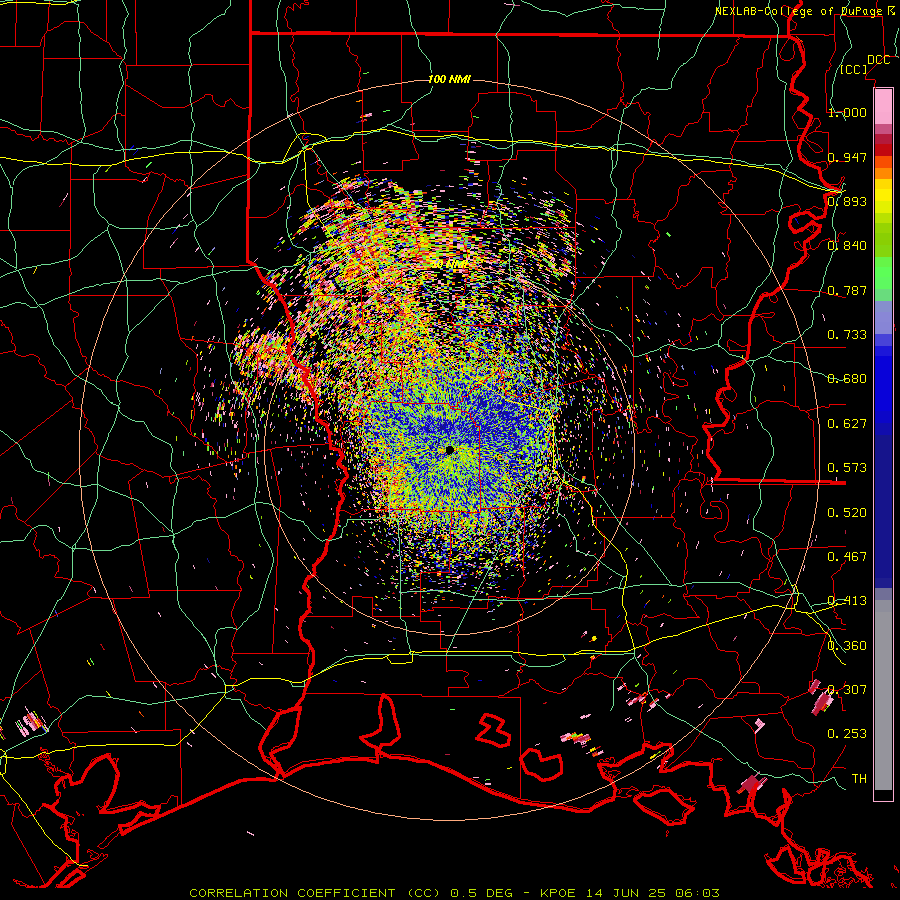The image size is (900, 900).
Task: Click the gray bottom segment of the color bar
Action: (x=883, y=695)
